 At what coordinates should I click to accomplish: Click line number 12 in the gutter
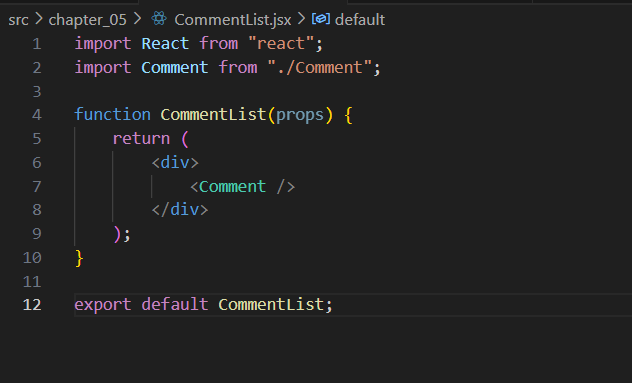[x=32, y=305]
